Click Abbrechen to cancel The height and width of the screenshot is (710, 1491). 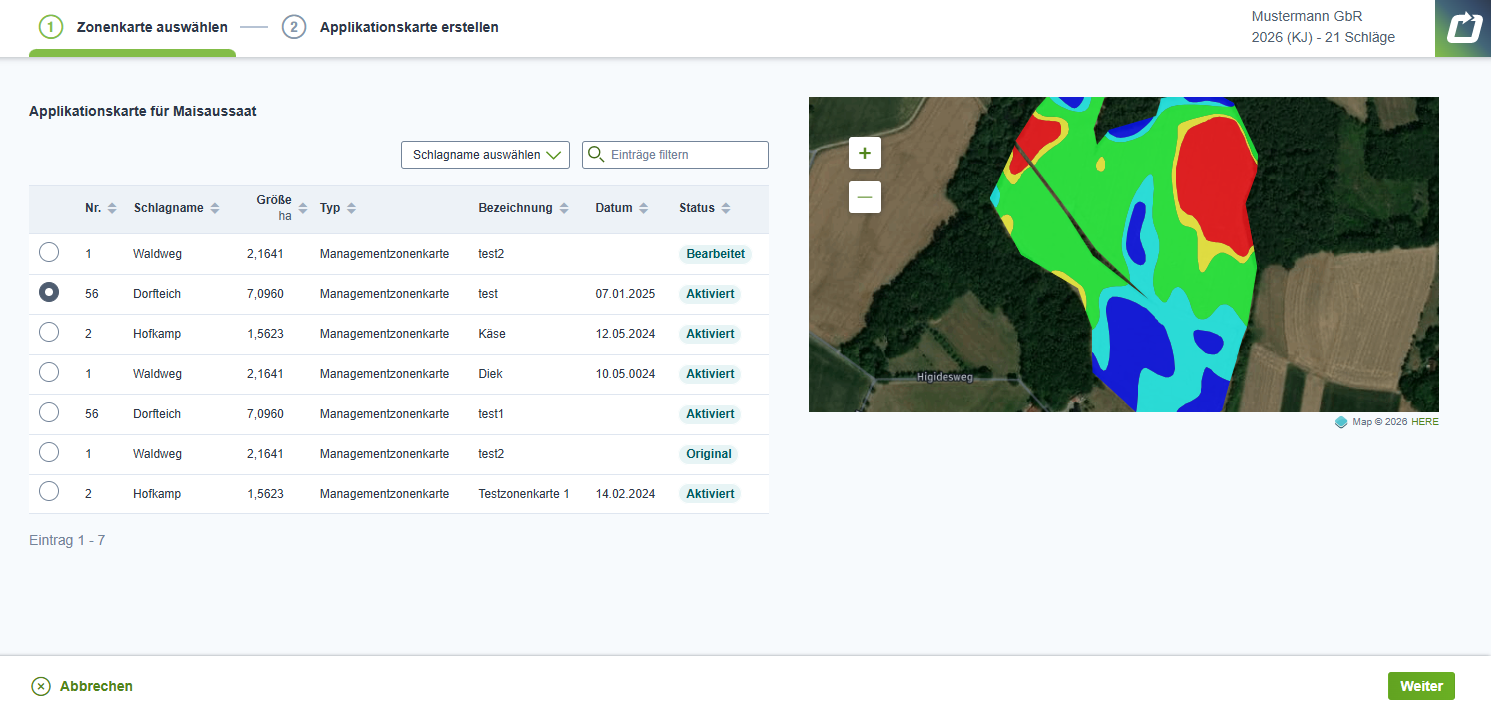82,686
